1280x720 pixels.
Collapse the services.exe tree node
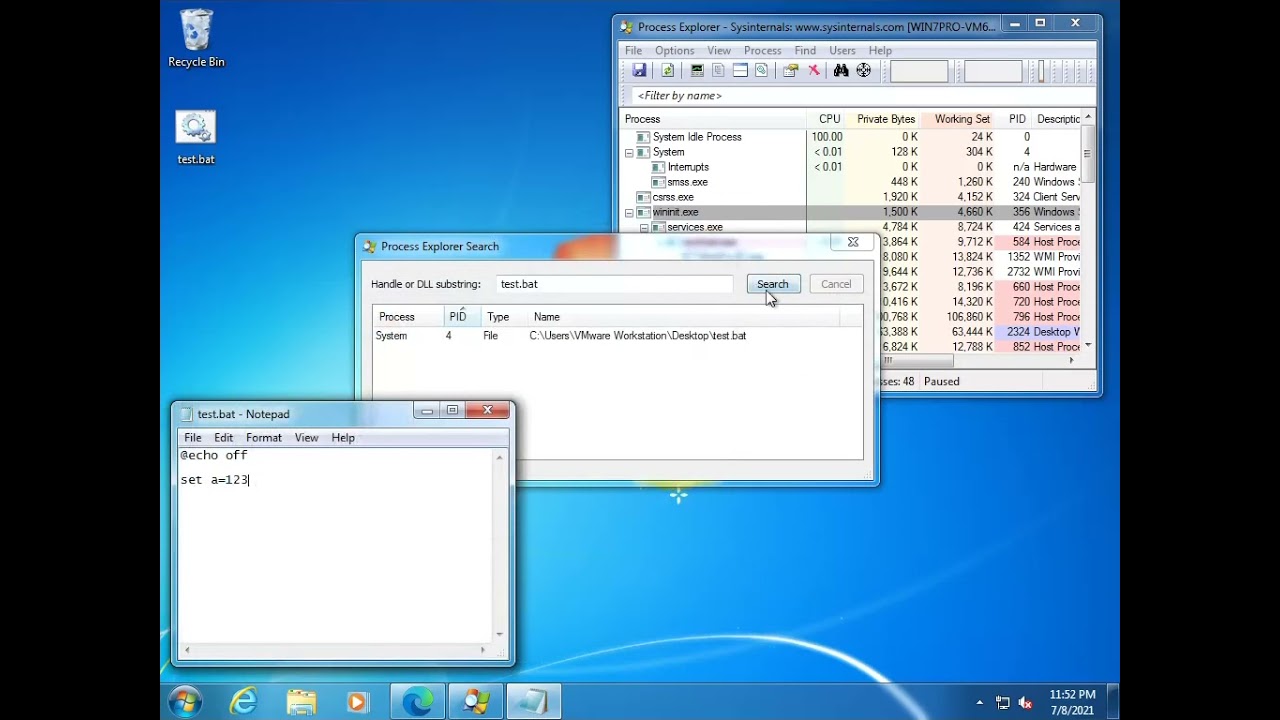point(644,227)
